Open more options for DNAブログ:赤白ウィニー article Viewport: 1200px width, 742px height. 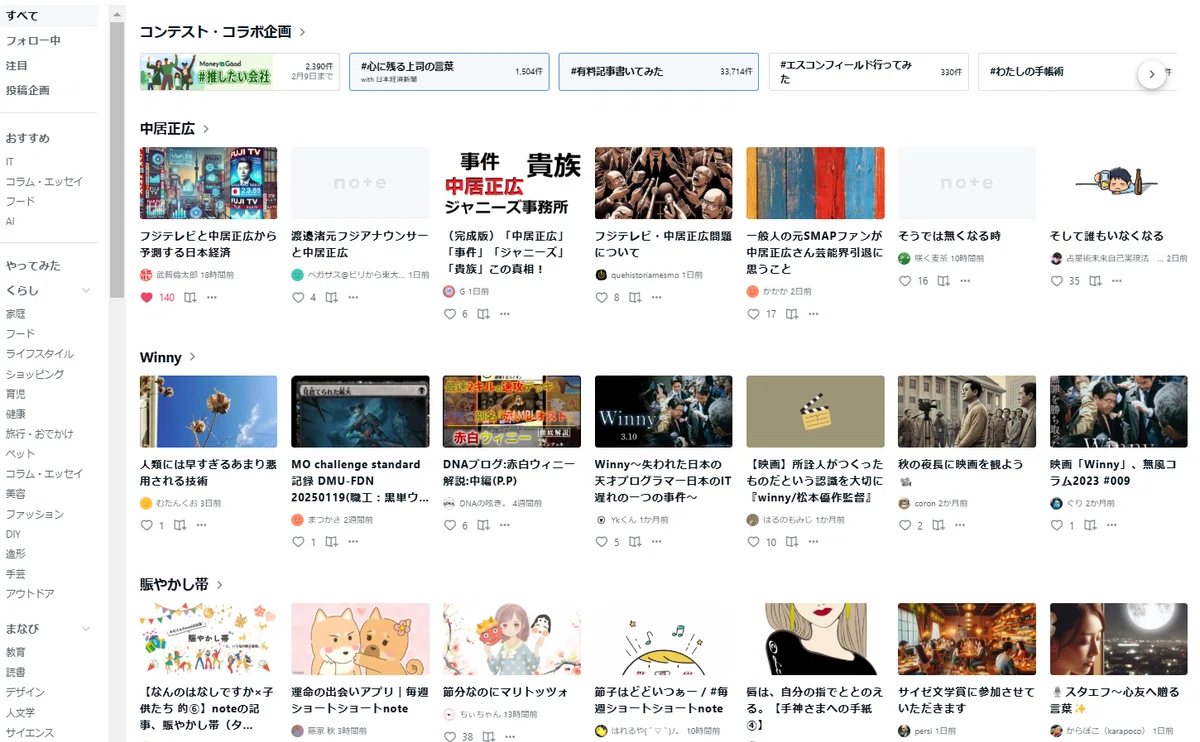click(507, 525)
